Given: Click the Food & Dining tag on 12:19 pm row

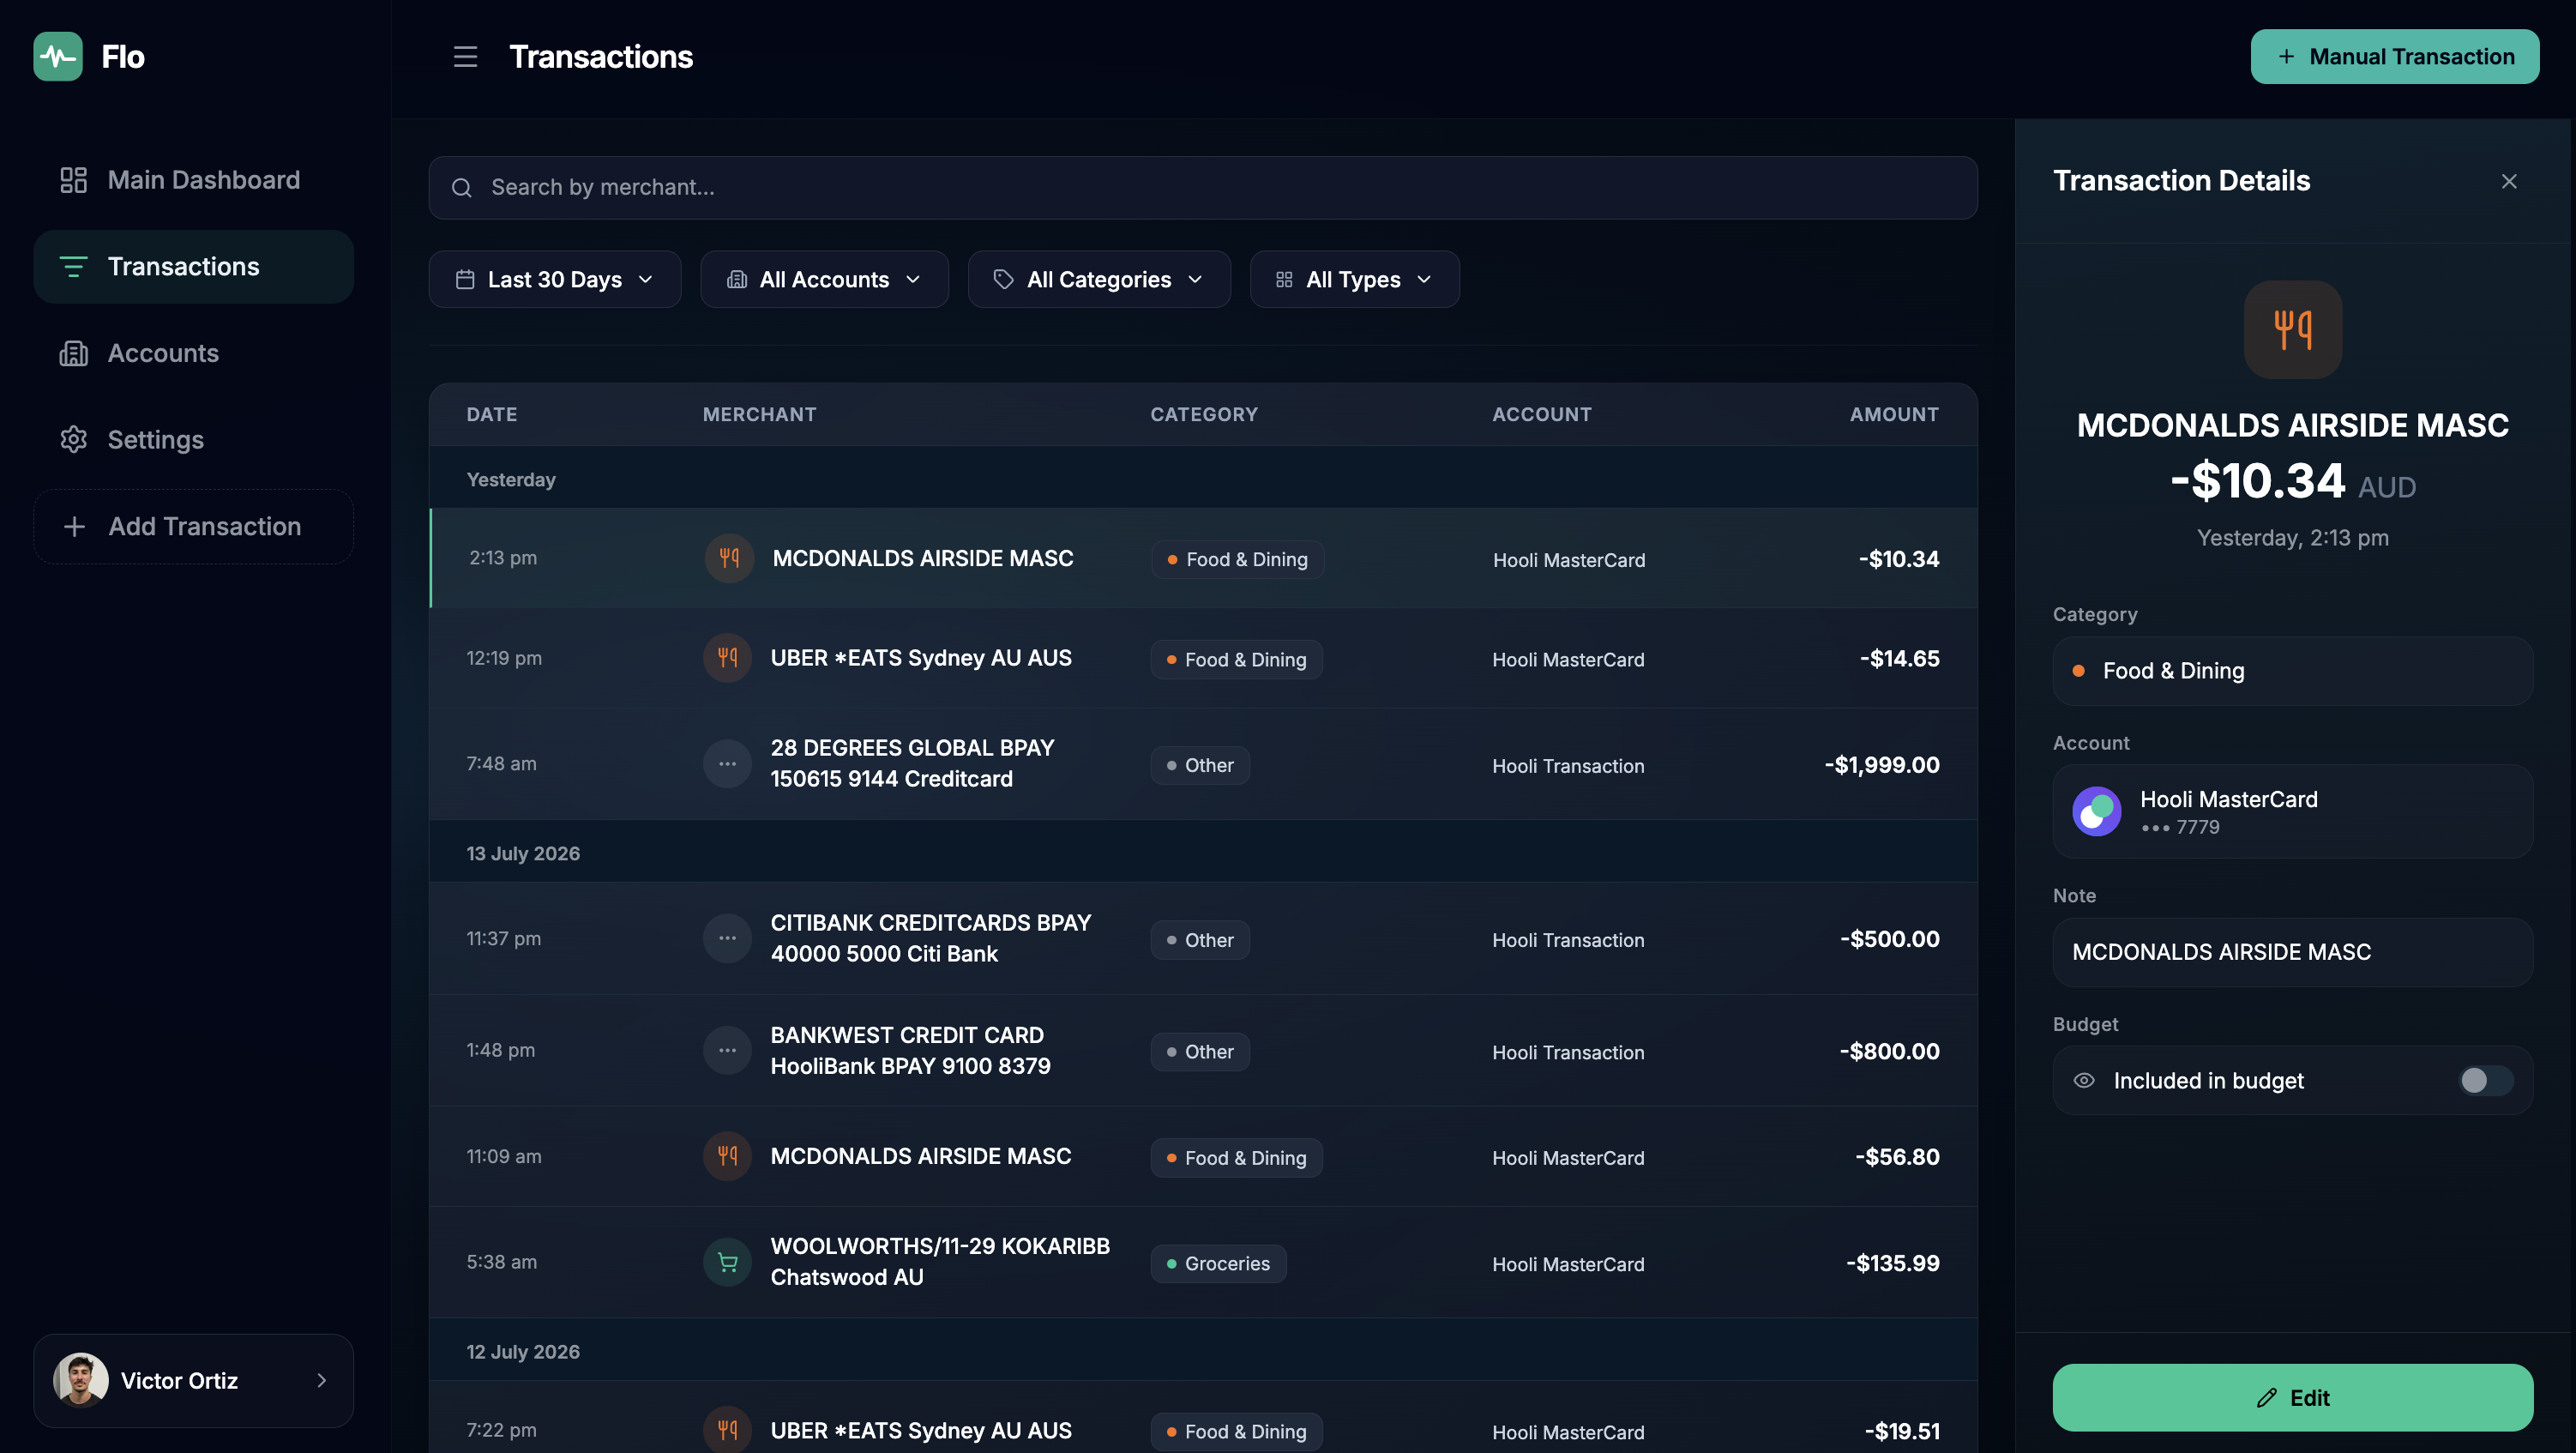Looking at the screenshot, I should pos(1236,660).
